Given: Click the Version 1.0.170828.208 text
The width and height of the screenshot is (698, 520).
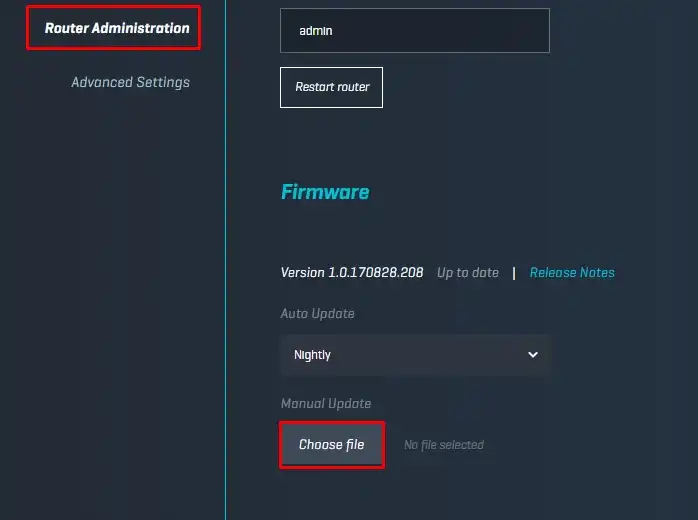Looking at the screenshot, I should [x=352, y=272].
